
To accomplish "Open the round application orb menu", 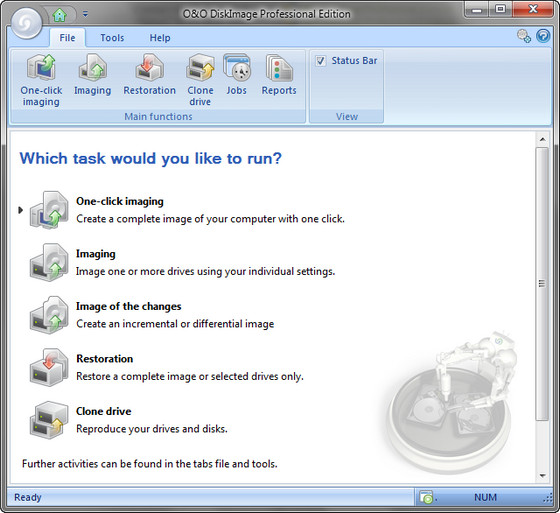I will [x=27, y=24].
